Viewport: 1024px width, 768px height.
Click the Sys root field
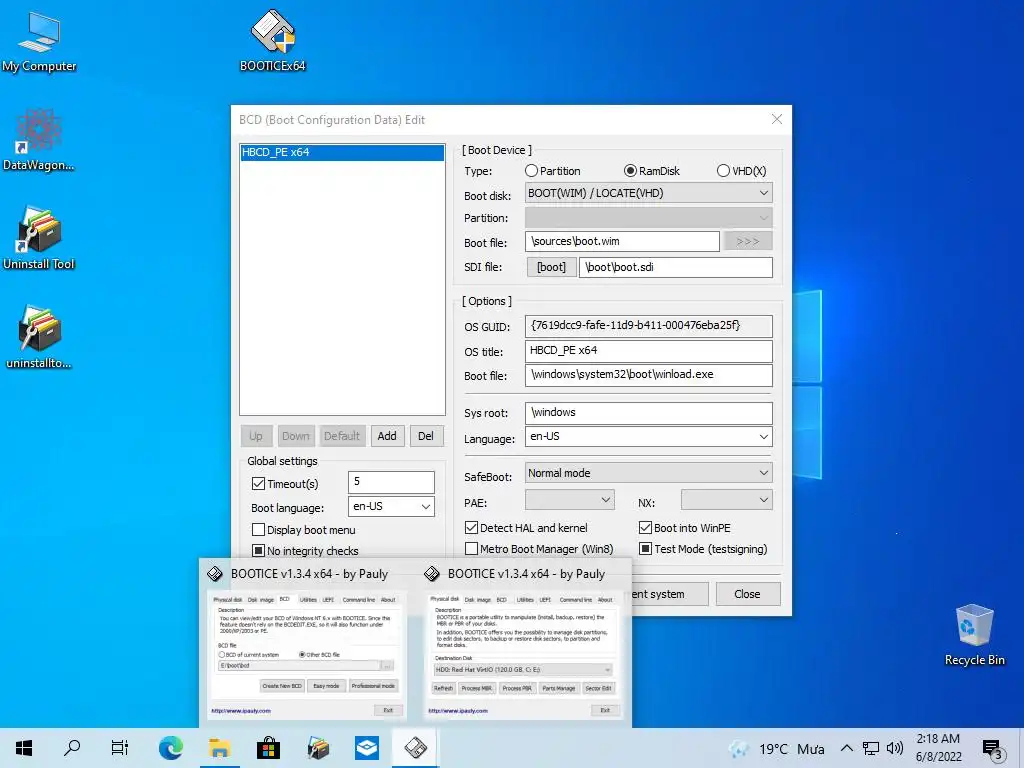point(648,413)
